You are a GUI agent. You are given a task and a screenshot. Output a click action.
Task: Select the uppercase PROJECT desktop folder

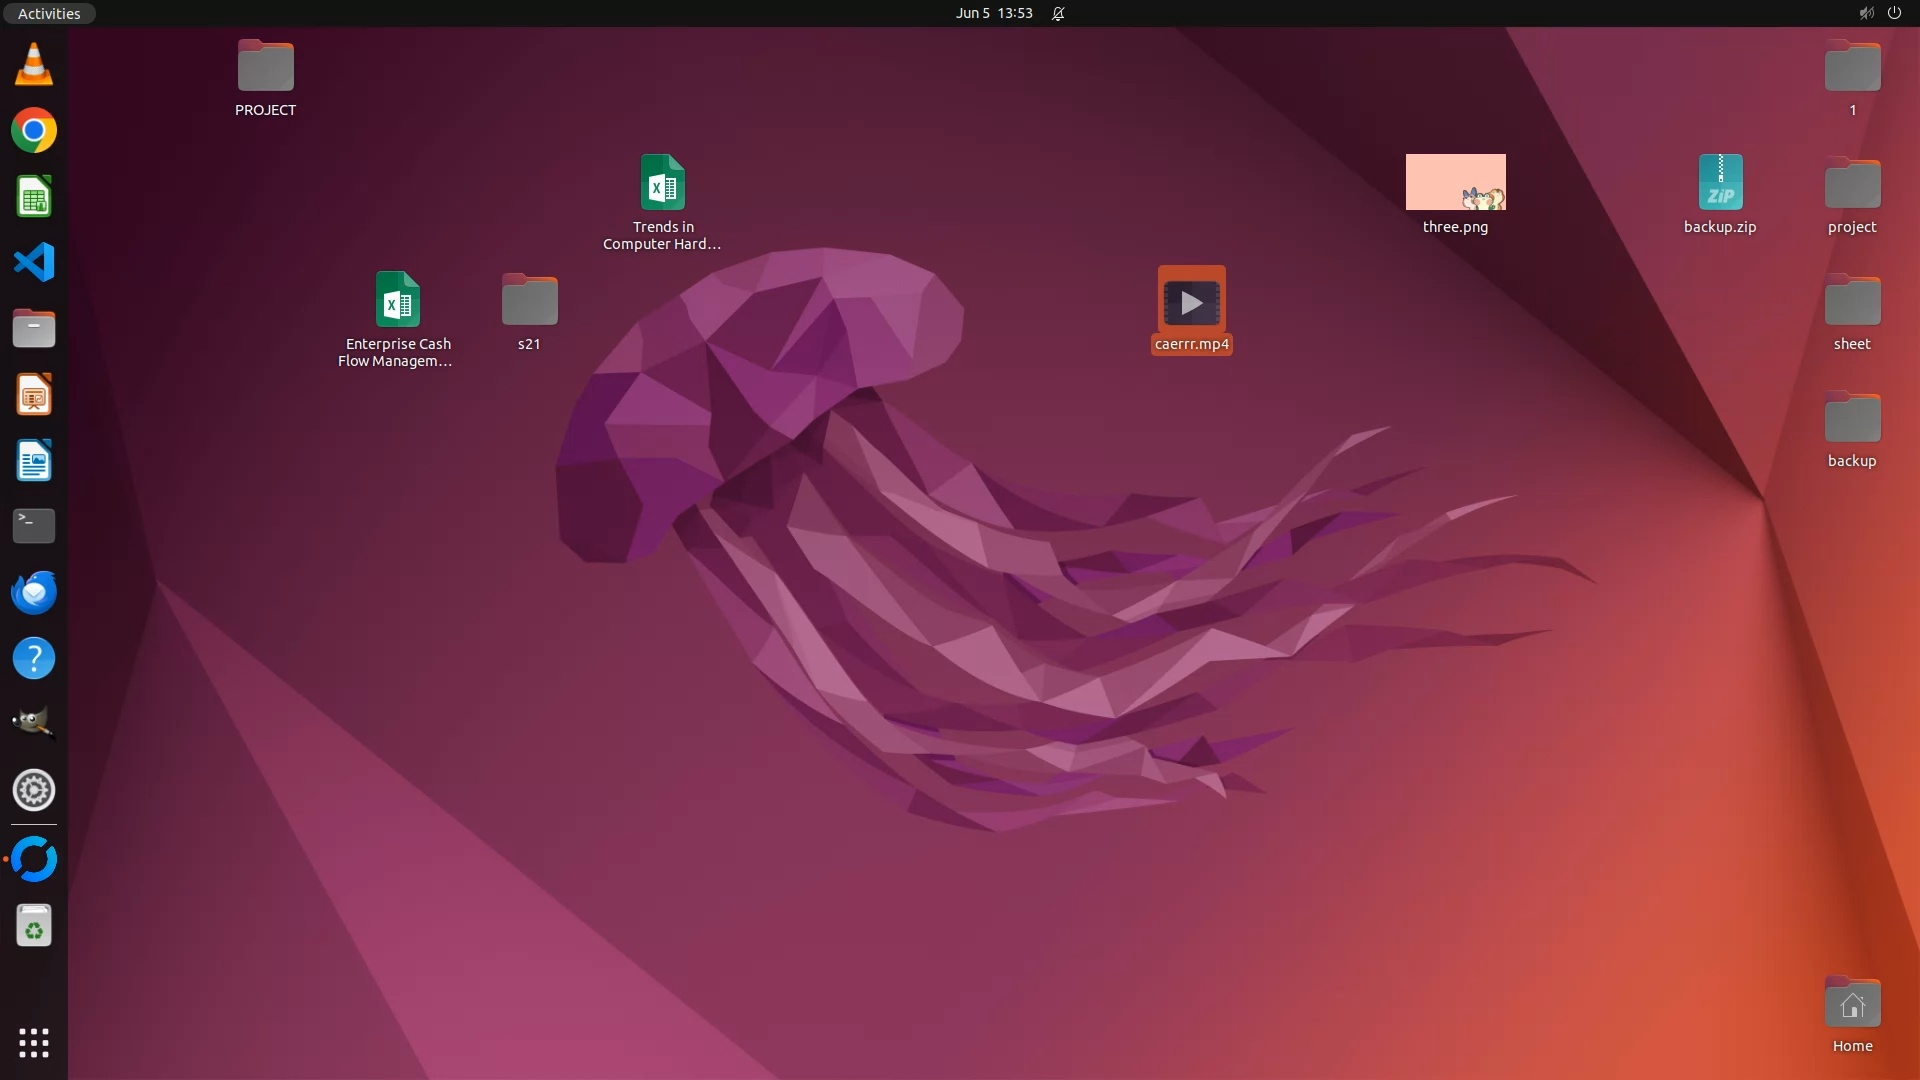point(265,67)
